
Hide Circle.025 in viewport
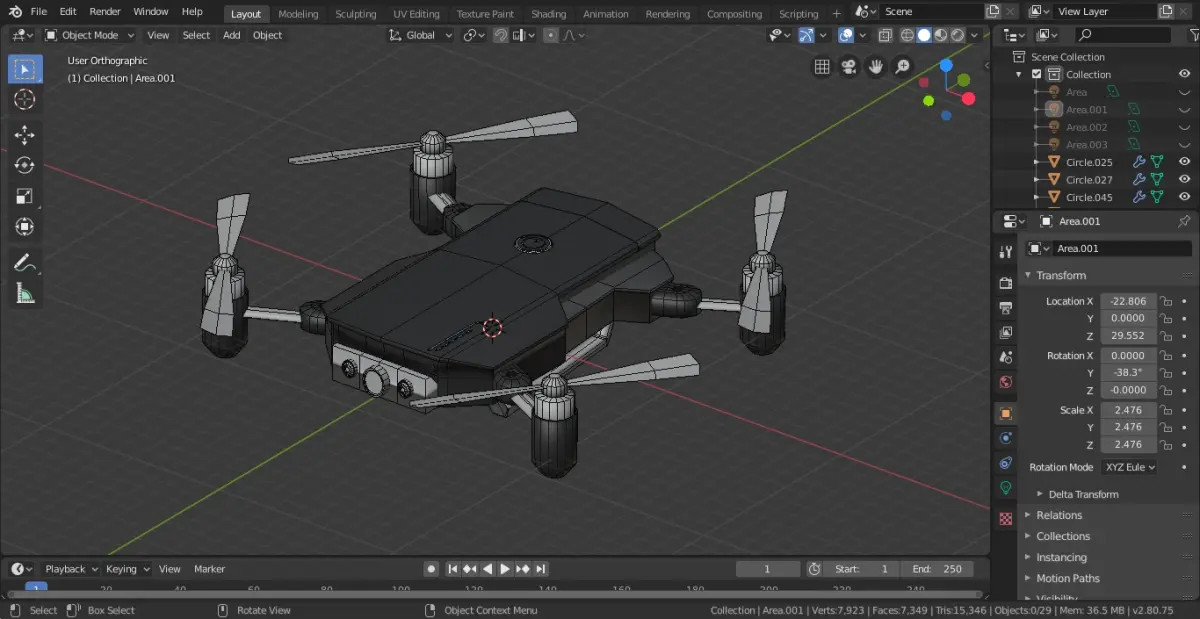pyautogui.click(x=1184, y=162)
